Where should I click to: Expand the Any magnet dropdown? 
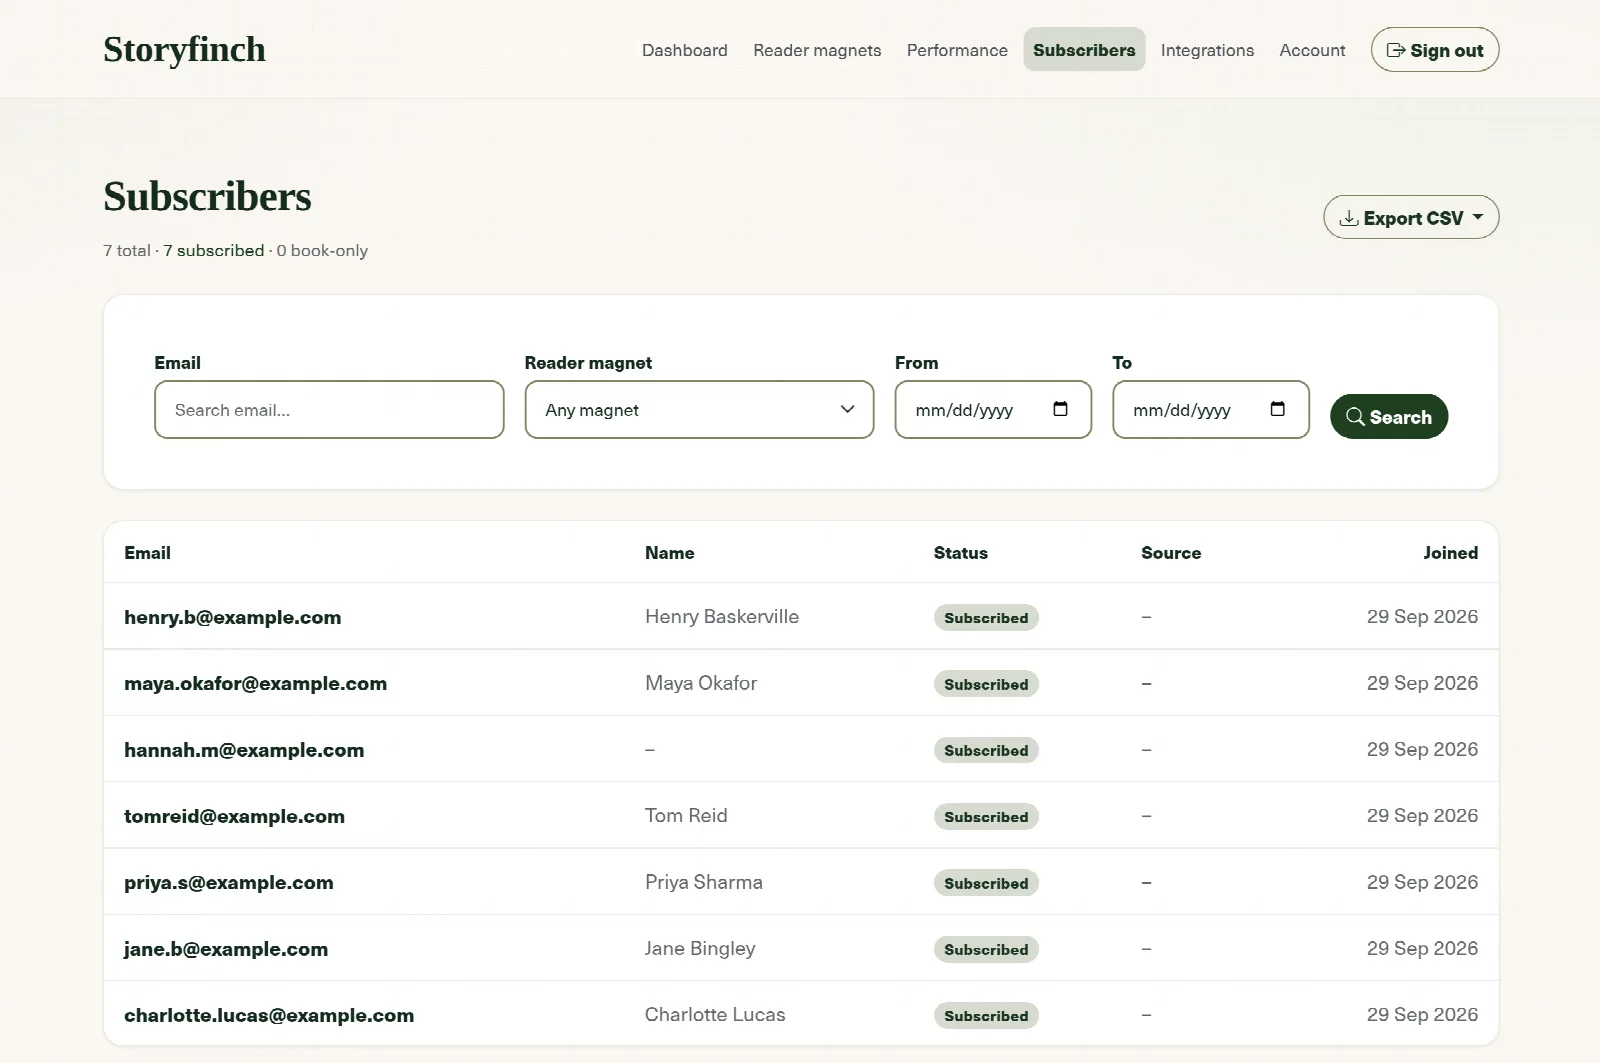click(699, 409)
